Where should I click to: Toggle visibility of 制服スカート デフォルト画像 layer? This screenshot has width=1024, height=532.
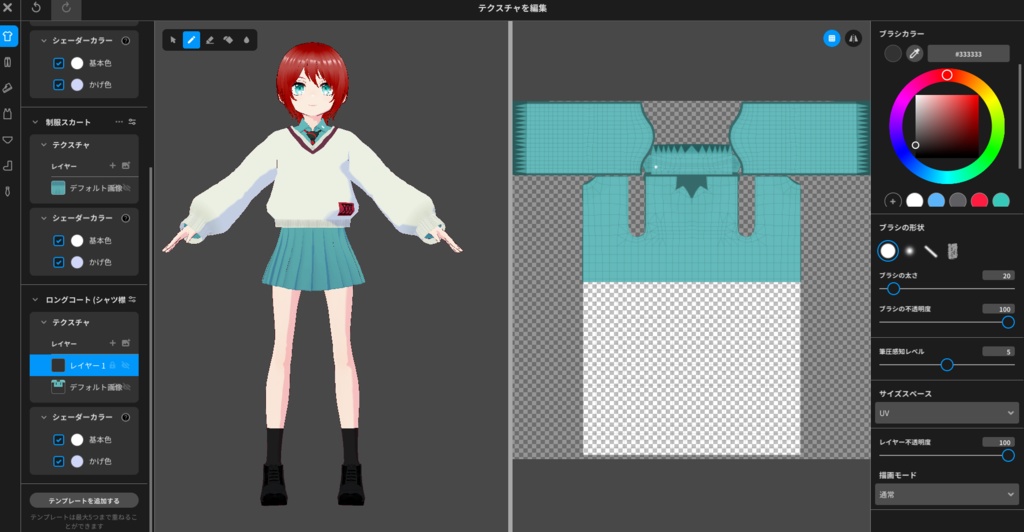coord(127,188)
